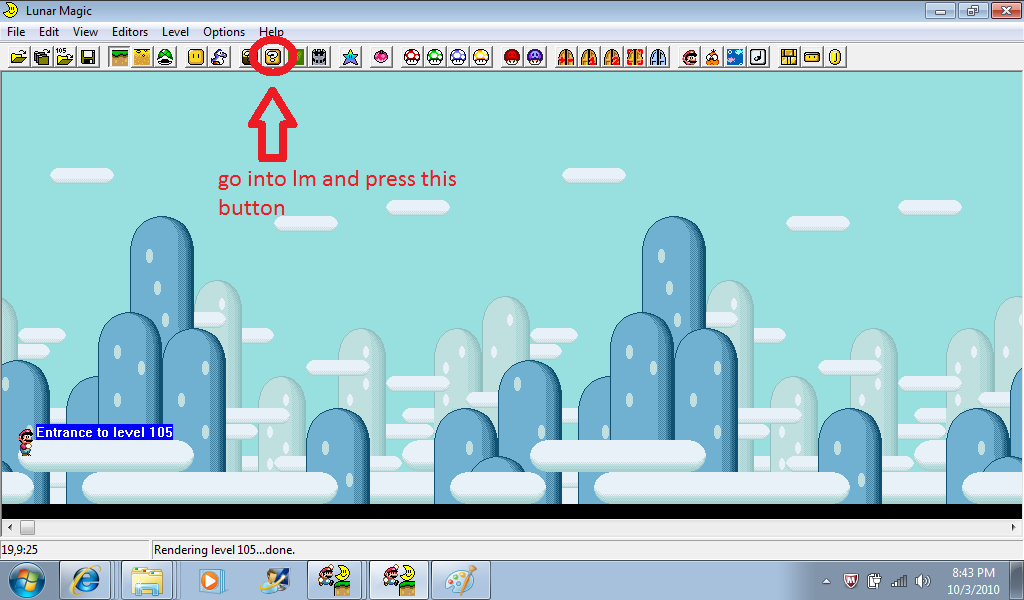
Task: Click the music note toolbar icon
Action: point(758,57)
